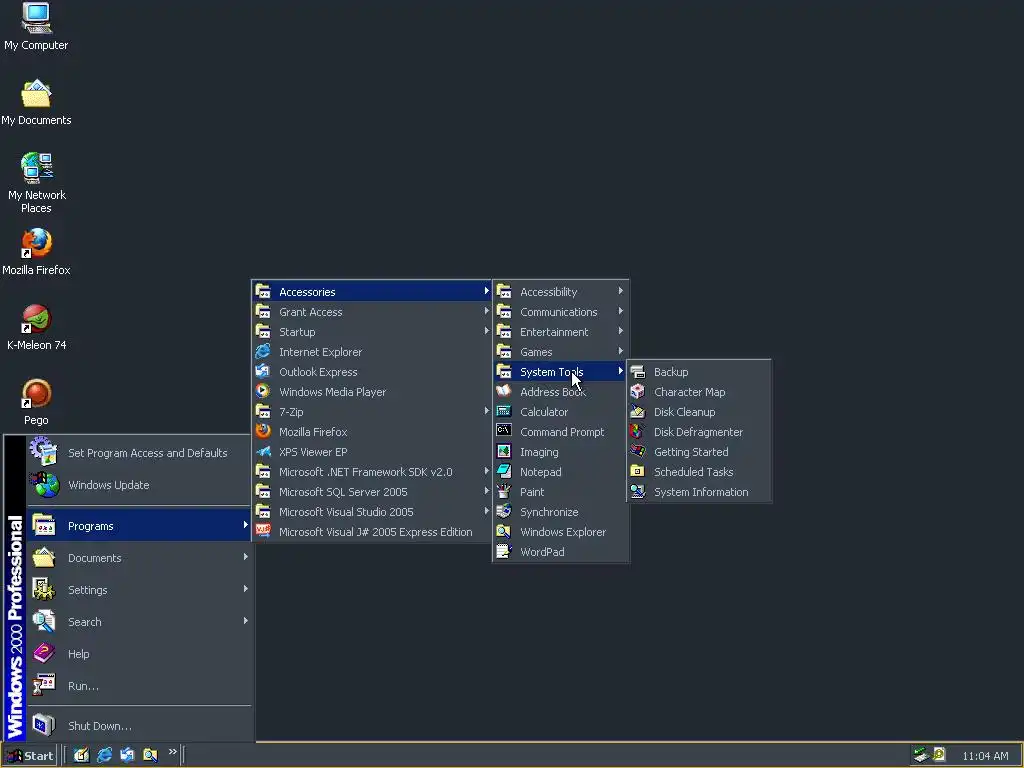This screenshot has width=1024, height=768.
Task: Launch WordPad from Accessories
Action: [x=560, y=551]
